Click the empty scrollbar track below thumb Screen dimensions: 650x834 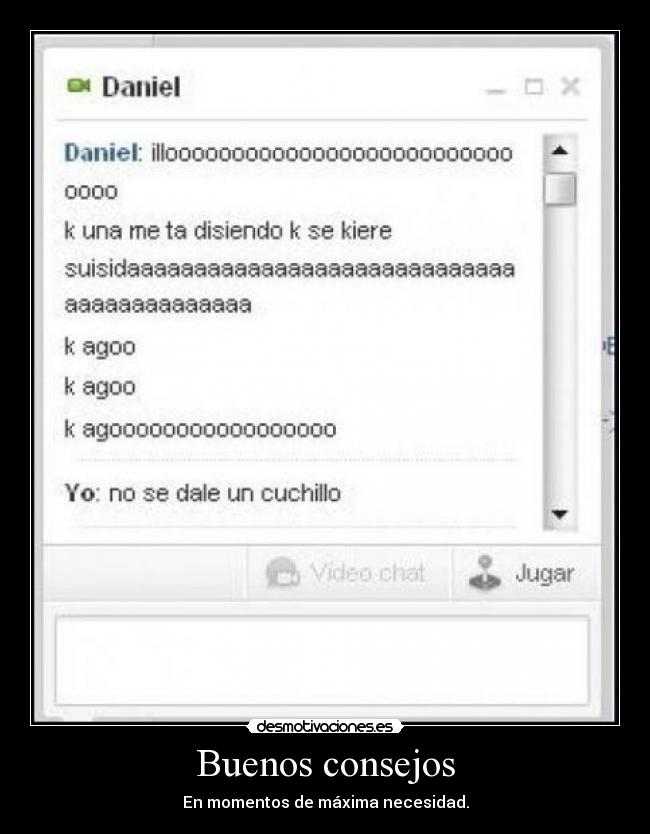[560, 351]
